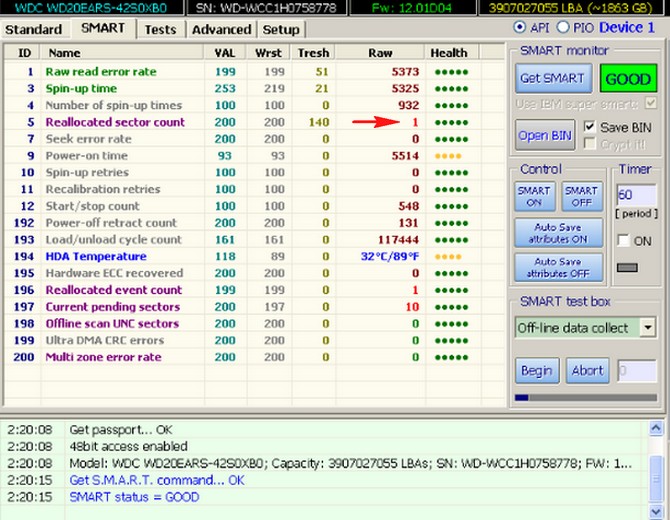Click Auto Save attributes ON button
670x520 pixels.
click(559, 232)
